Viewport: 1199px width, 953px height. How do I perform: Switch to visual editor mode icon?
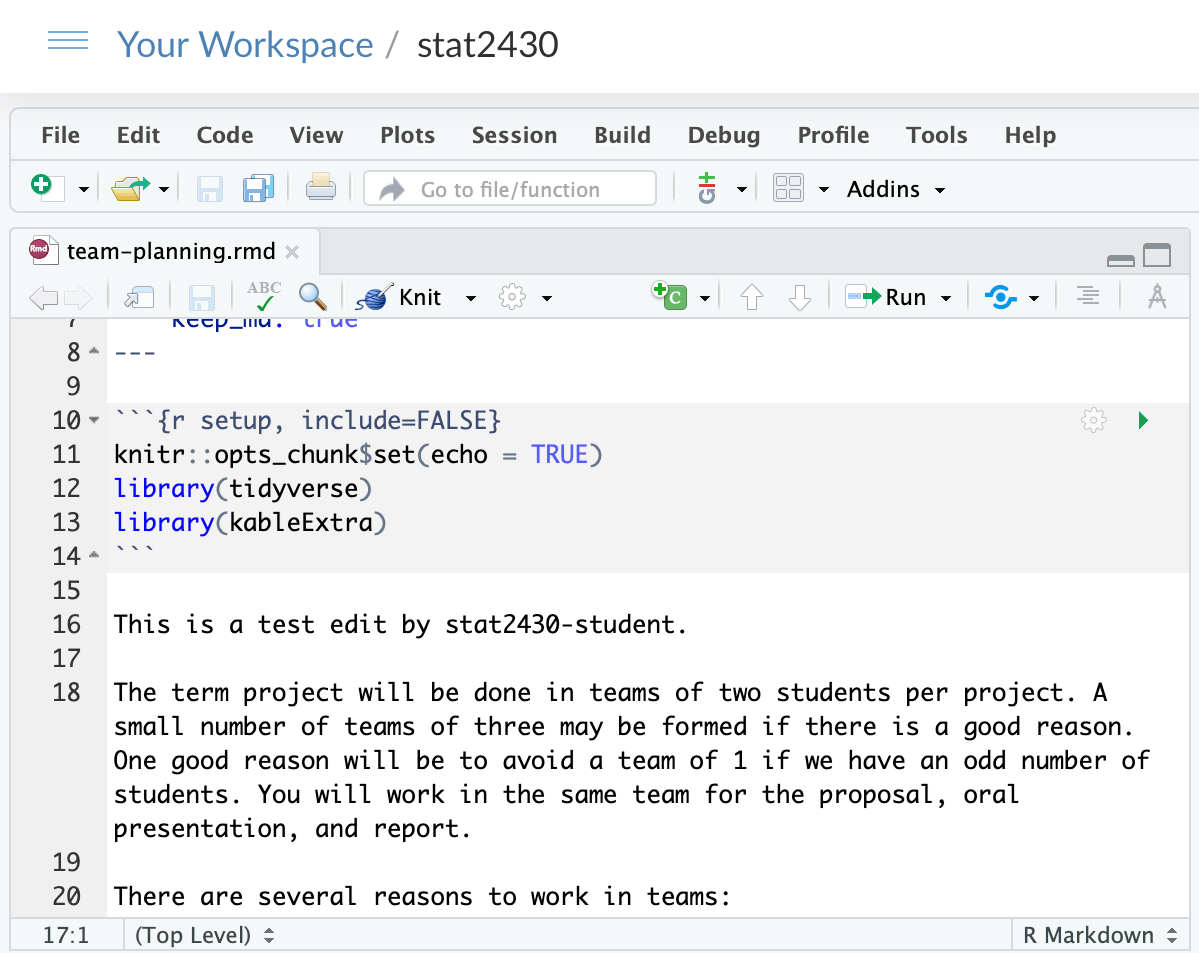coord(1157,297)
